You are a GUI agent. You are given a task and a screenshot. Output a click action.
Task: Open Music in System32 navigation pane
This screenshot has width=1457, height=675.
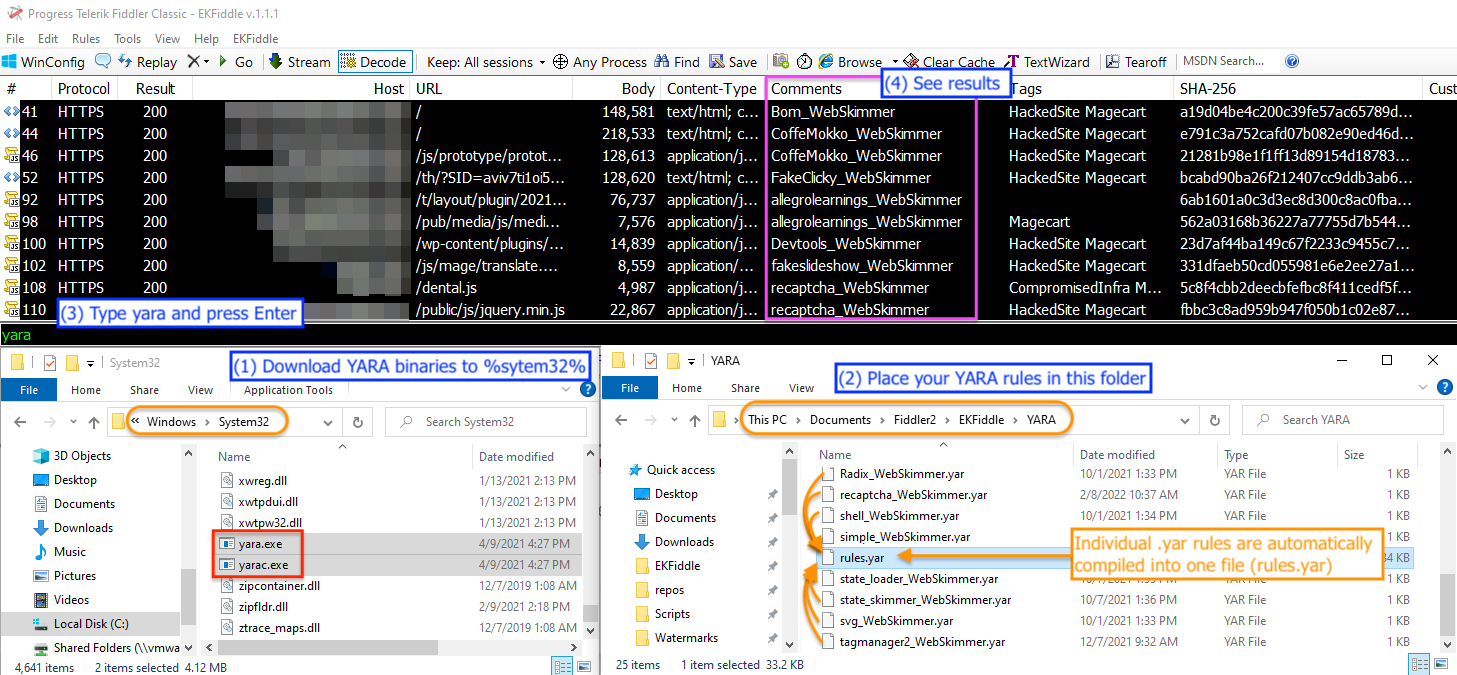[69, 552]
